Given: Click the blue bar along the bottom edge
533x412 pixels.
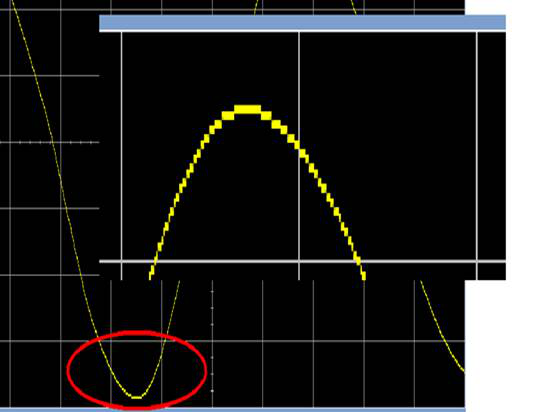Looking at the screenshot, I should (x=233, y=410).
